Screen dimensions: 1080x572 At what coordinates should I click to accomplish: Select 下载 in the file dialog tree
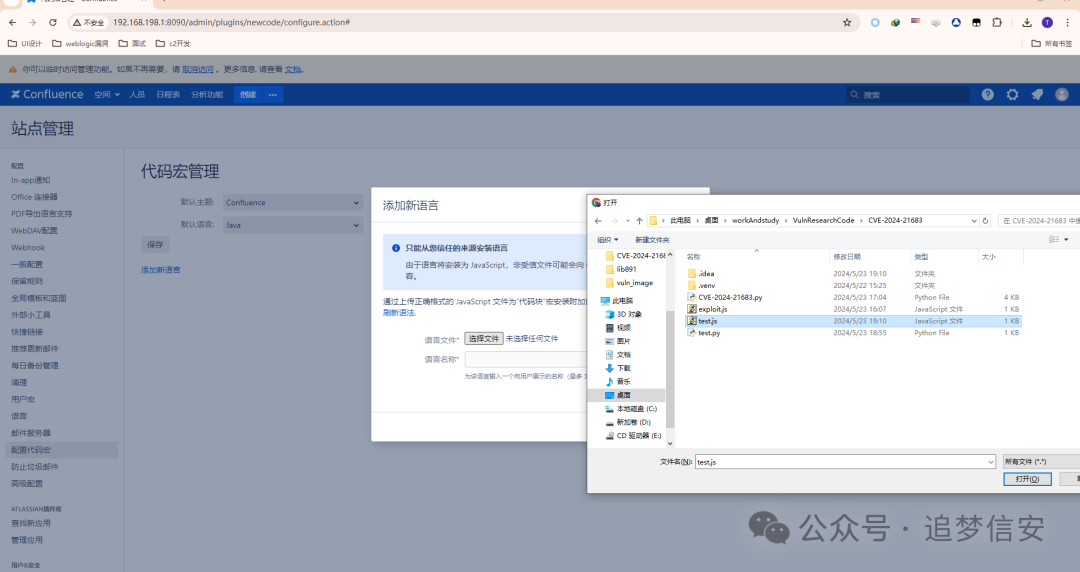(623, 368)
